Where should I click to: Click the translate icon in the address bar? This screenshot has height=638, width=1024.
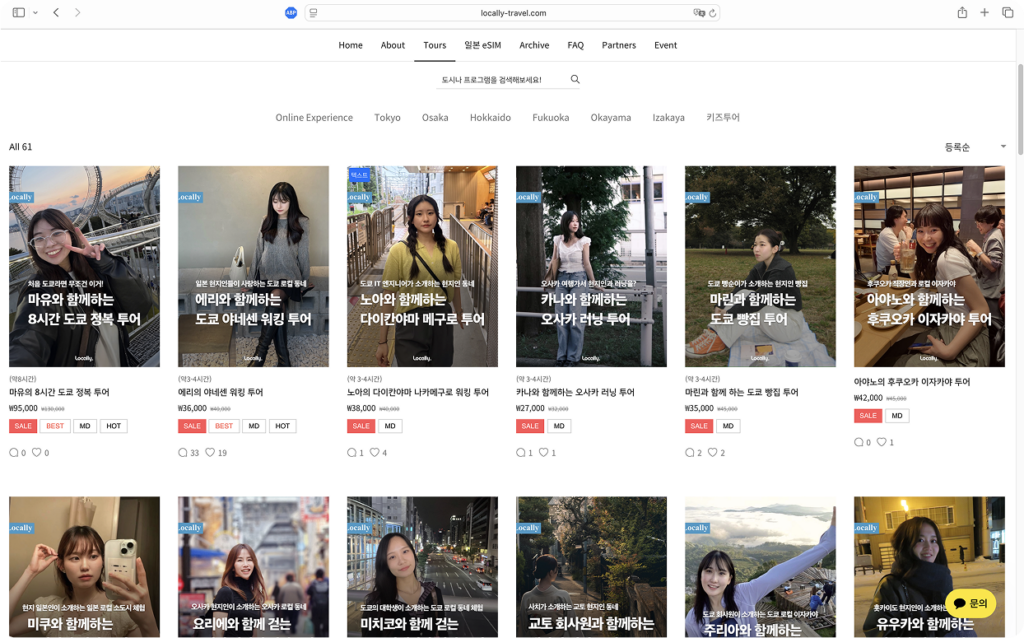(699, 13)
